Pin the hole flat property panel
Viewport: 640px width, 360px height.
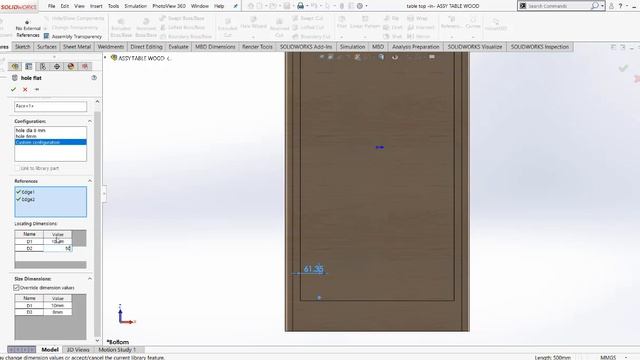[37, 89]
